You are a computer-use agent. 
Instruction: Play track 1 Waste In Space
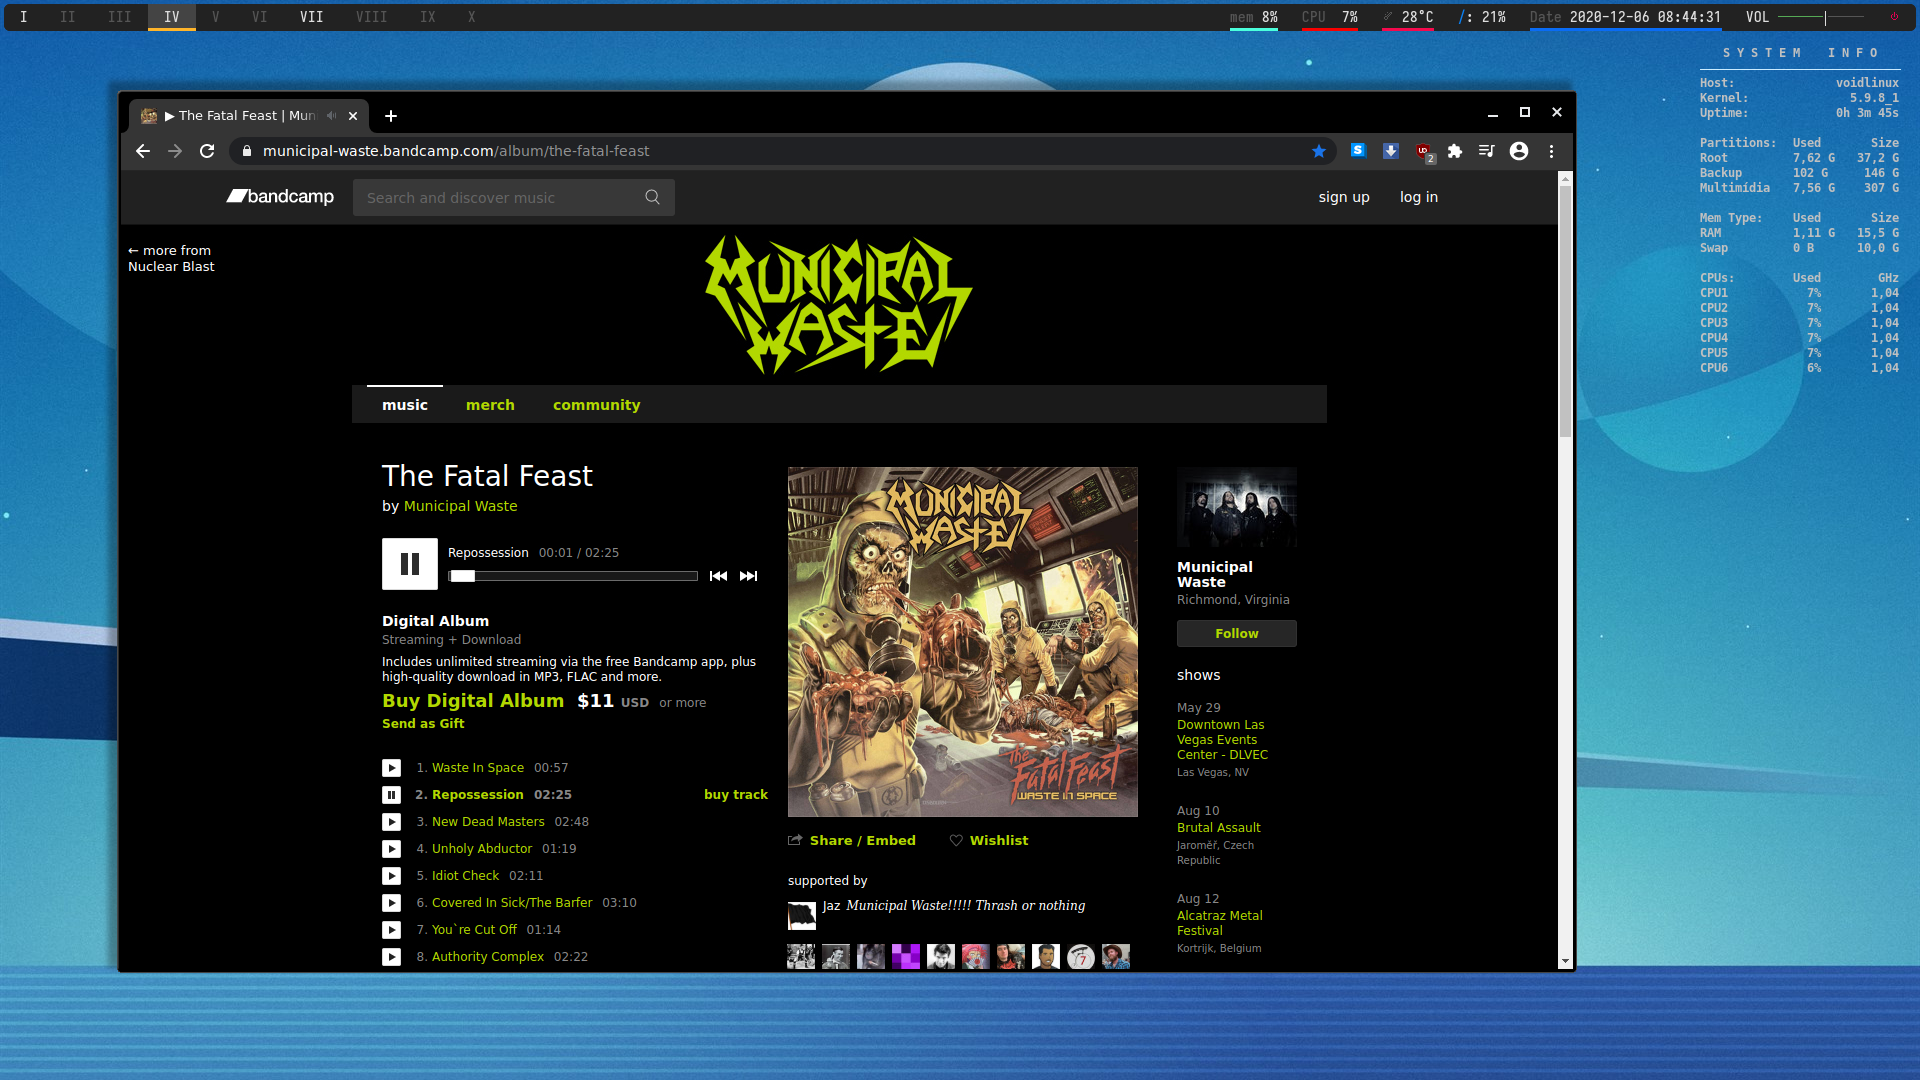point(391,768)
